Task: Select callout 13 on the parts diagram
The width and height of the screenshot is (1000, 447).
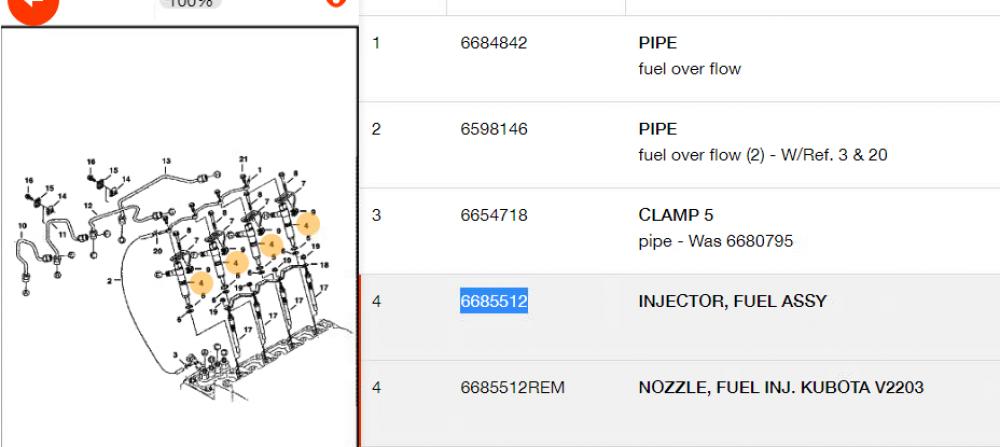Action: [x=166, y=161]
